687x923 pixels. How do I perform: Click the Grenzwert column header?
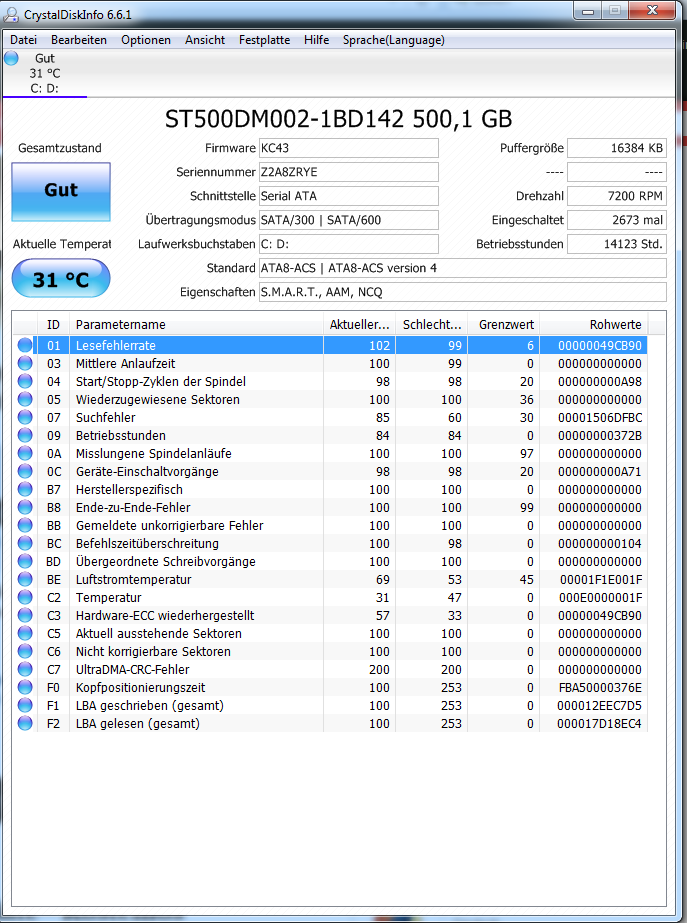[x=504, y=324]
